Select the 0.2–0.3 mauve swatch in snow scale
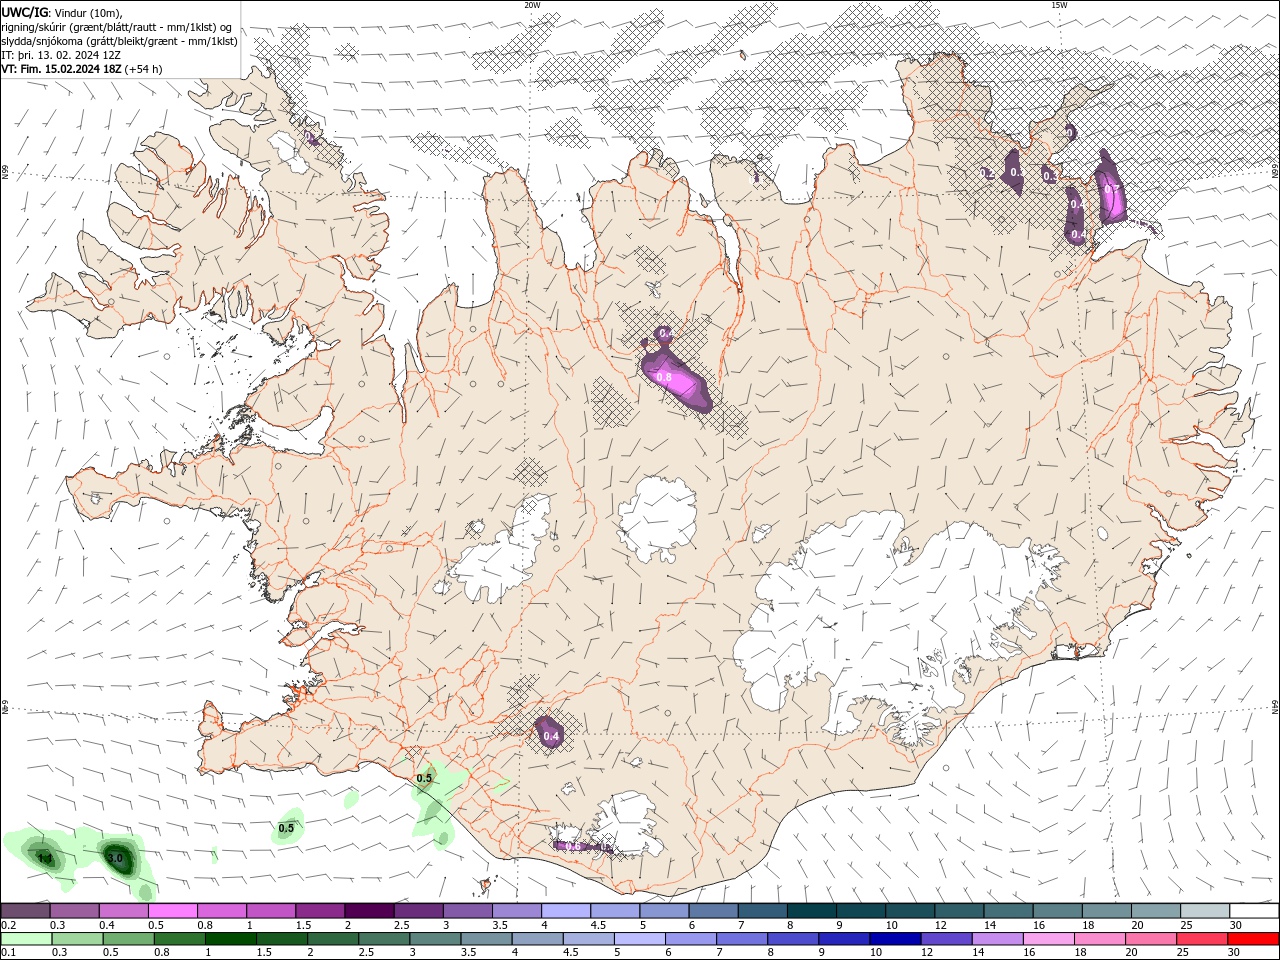This screenshot has height=960, width=1280. pyautogui.click(x=25, y=911)
